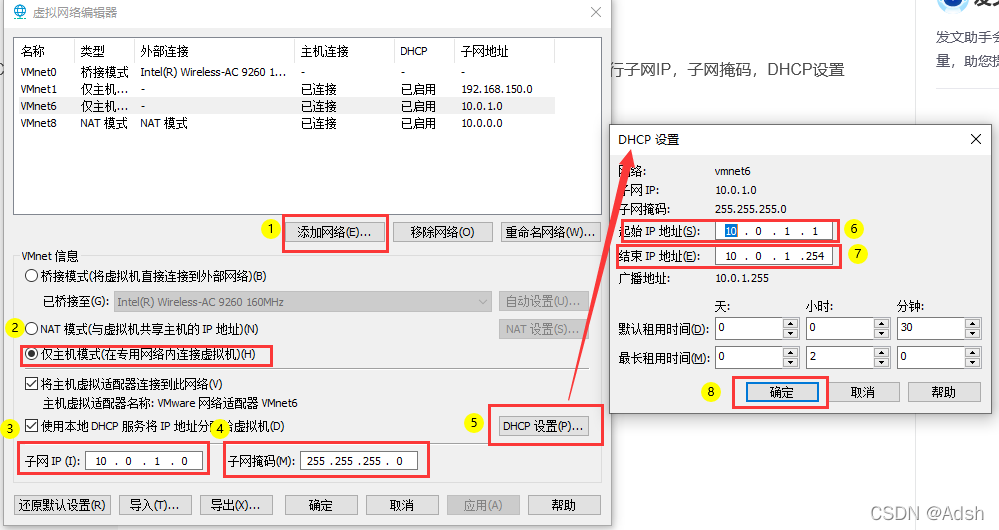This screenshot has height=530, width=999.
Task: Click the 应用(A) button
Action: pyautogui.click(x=483, y=505)
